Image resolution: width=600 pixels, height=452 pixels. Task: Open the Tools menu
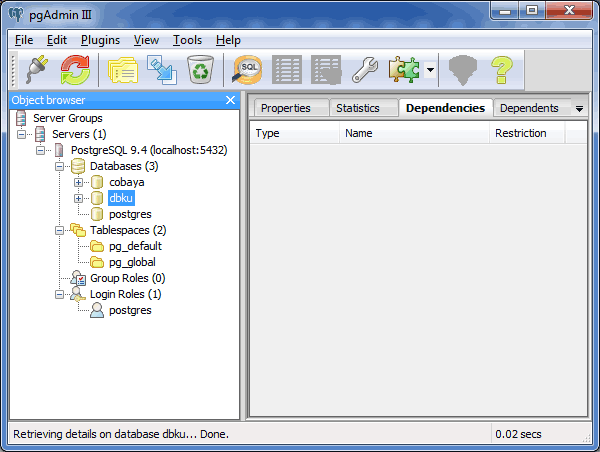187,40
